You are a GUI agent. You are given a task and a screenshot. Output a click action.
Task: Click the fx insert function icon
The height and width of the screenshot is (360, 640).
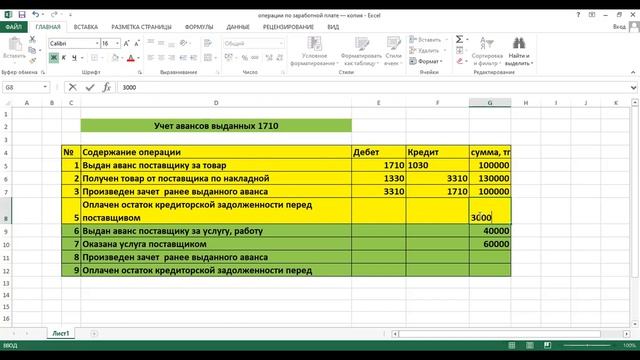click(x=107, y=87)
